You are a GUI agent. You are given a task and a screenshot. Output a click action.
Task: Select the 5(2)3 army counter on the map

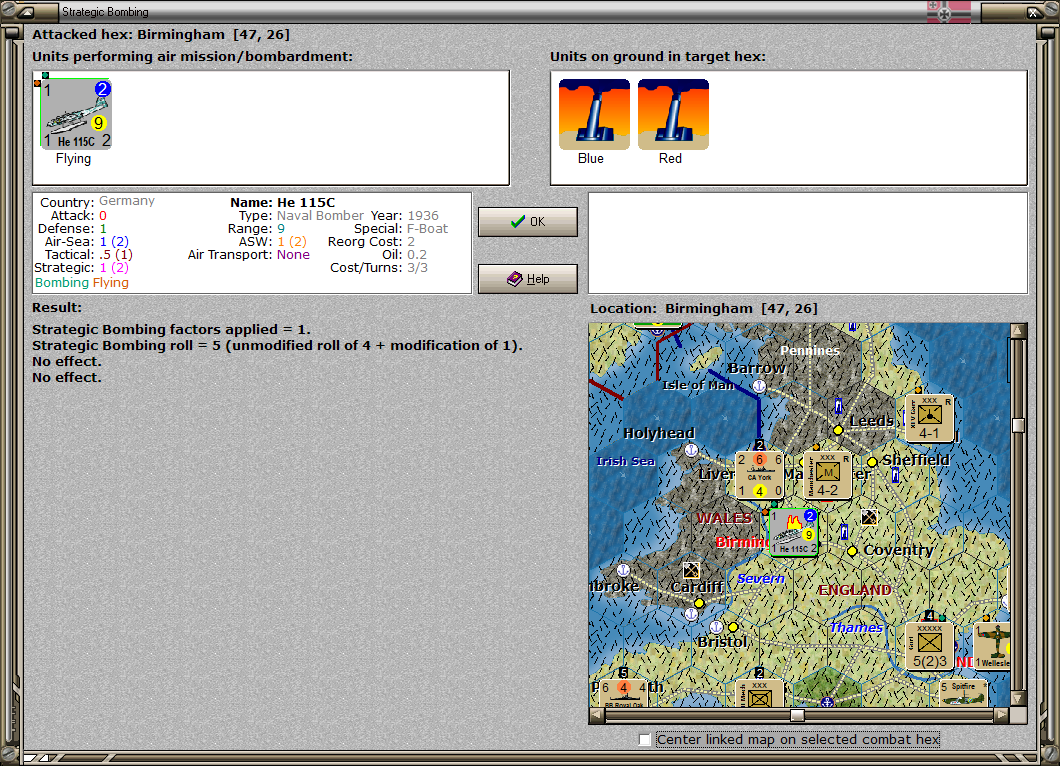[x=930, y=646]
